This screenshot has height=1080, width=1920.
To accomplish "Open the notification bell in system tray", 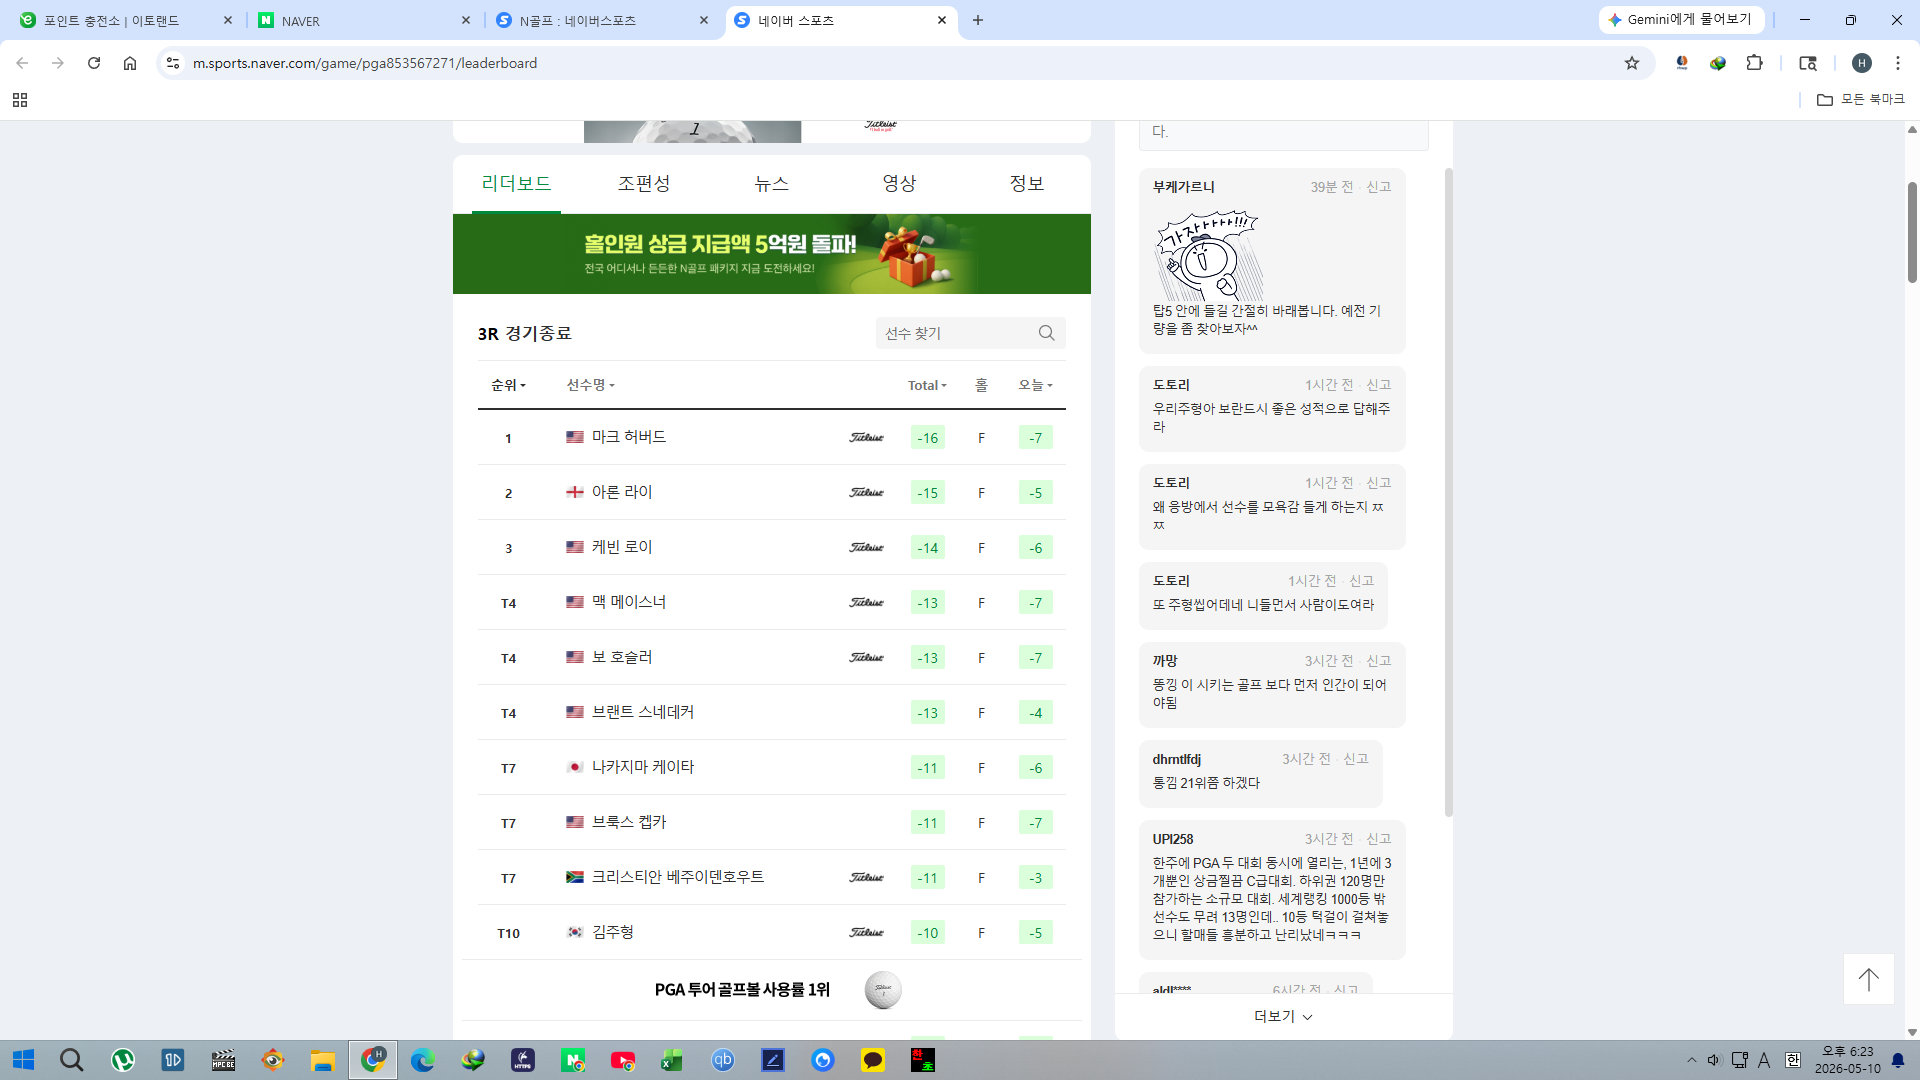I will point(1898,1060).
